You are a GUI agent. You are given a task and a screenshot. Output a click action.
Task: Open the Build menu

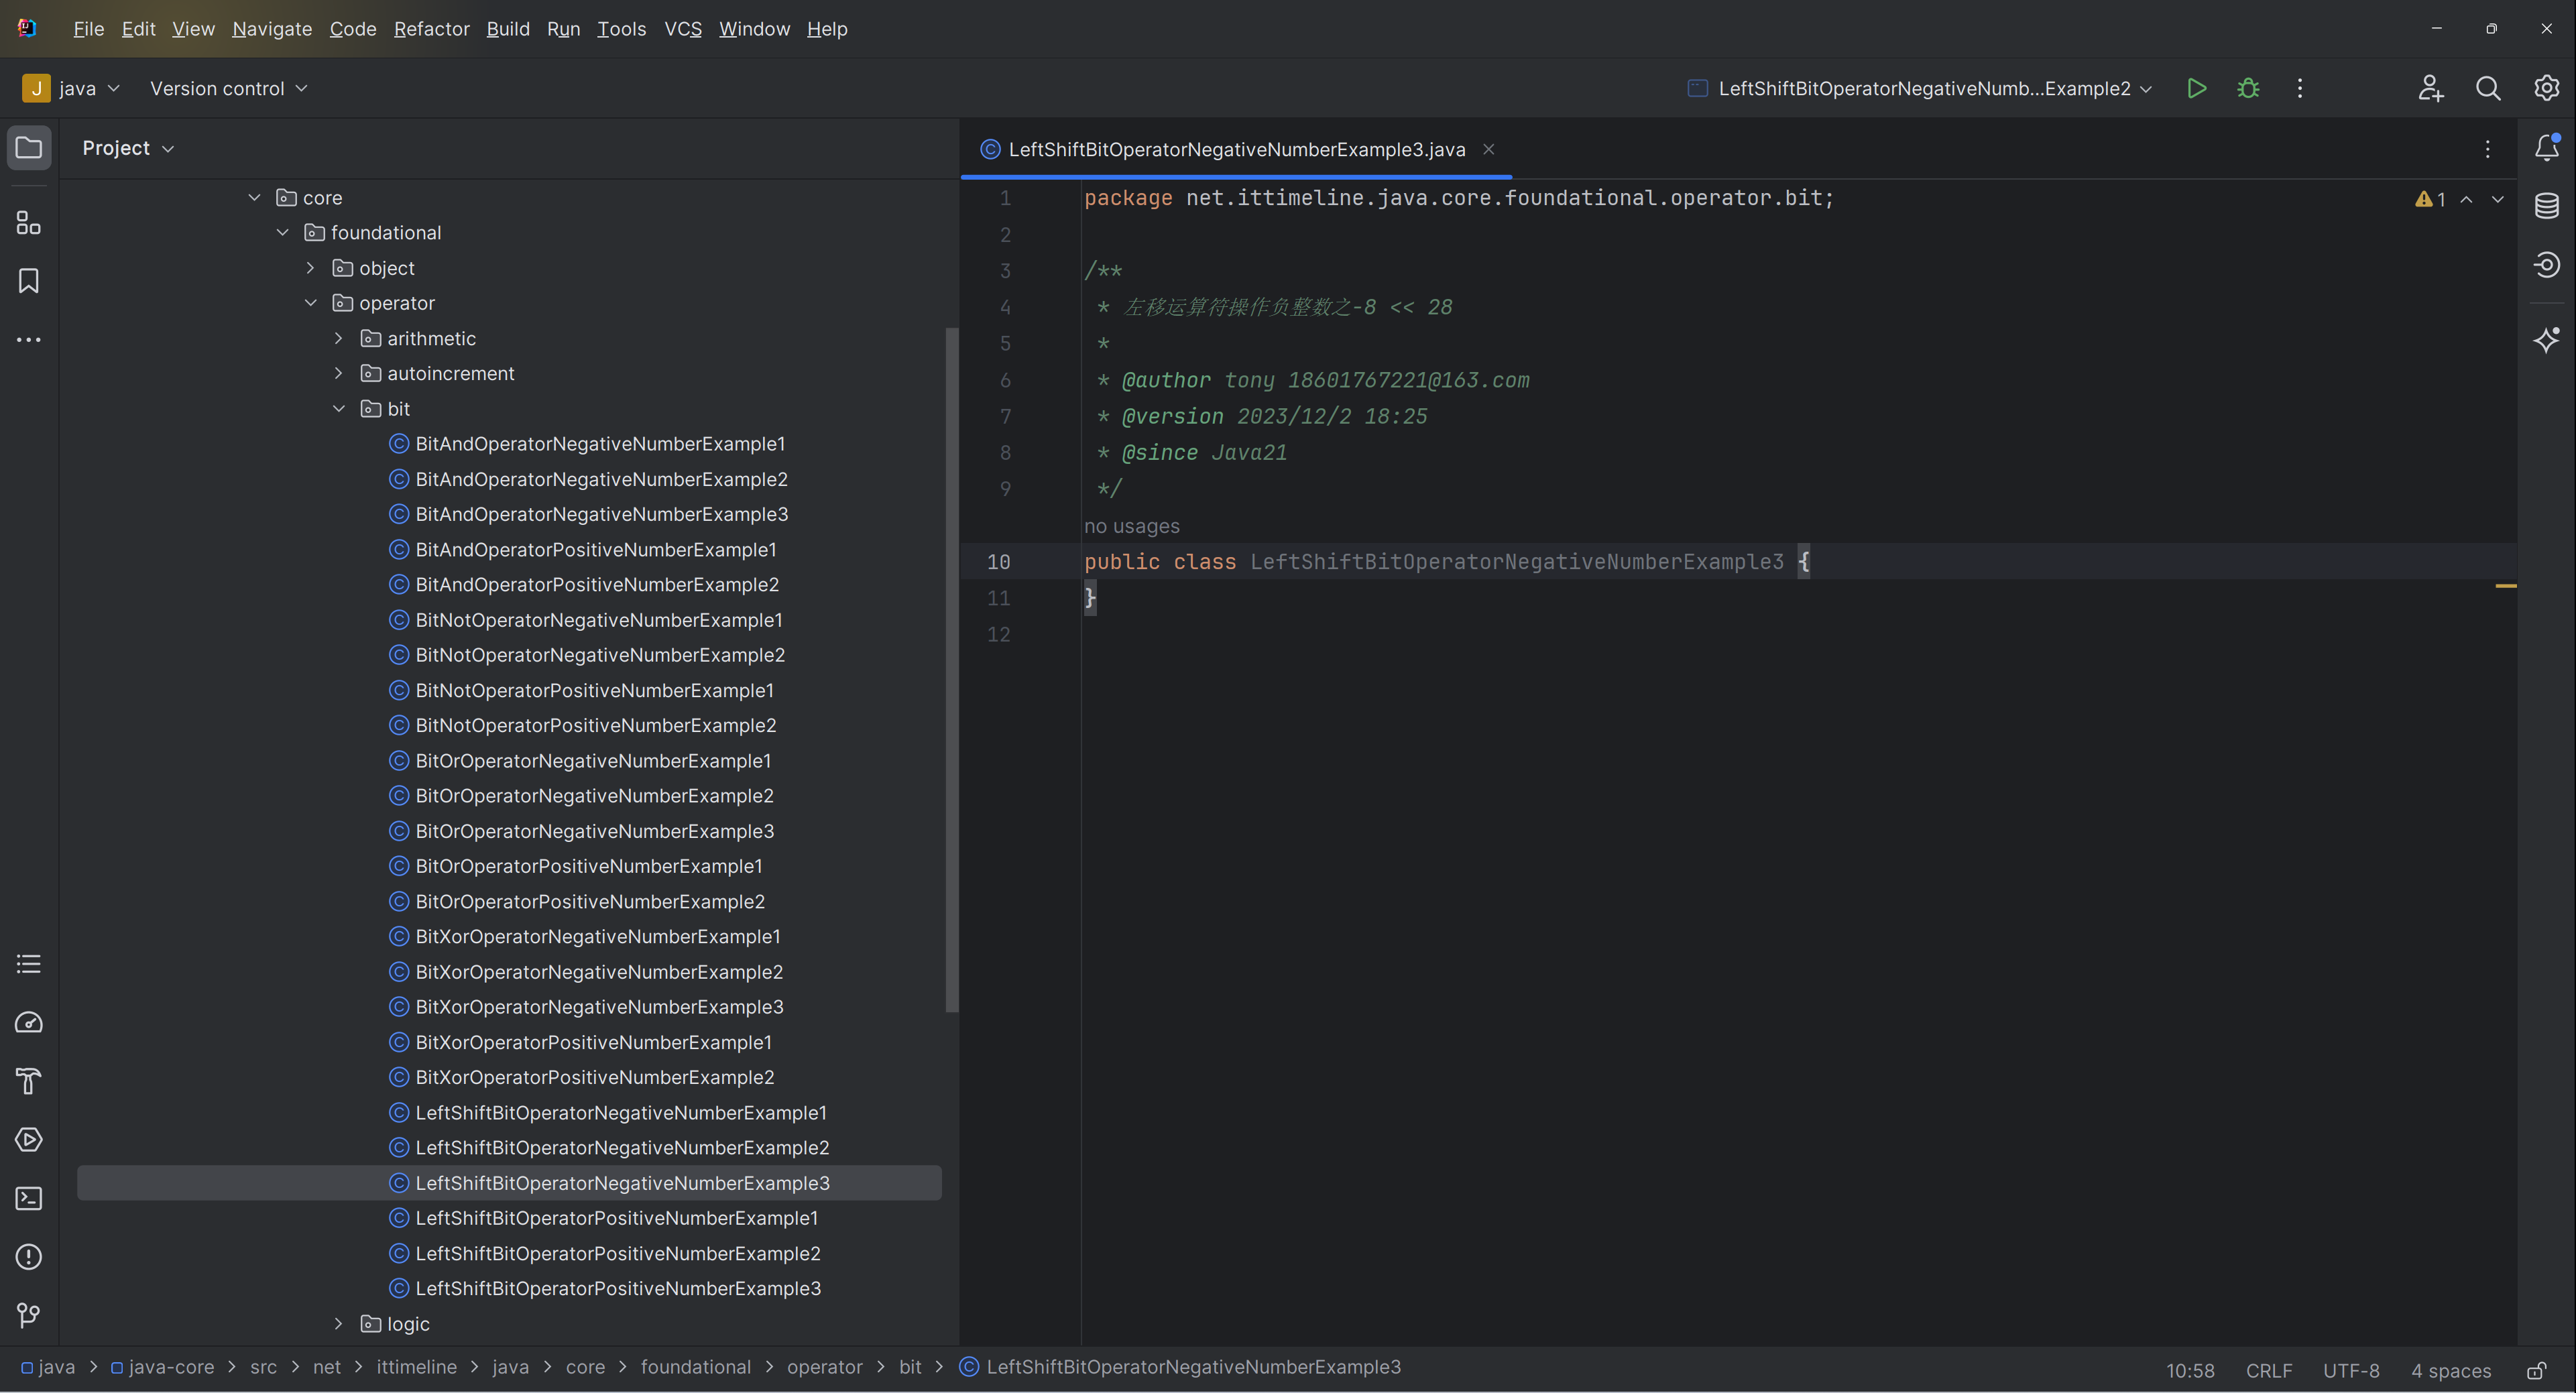(508, 29)
